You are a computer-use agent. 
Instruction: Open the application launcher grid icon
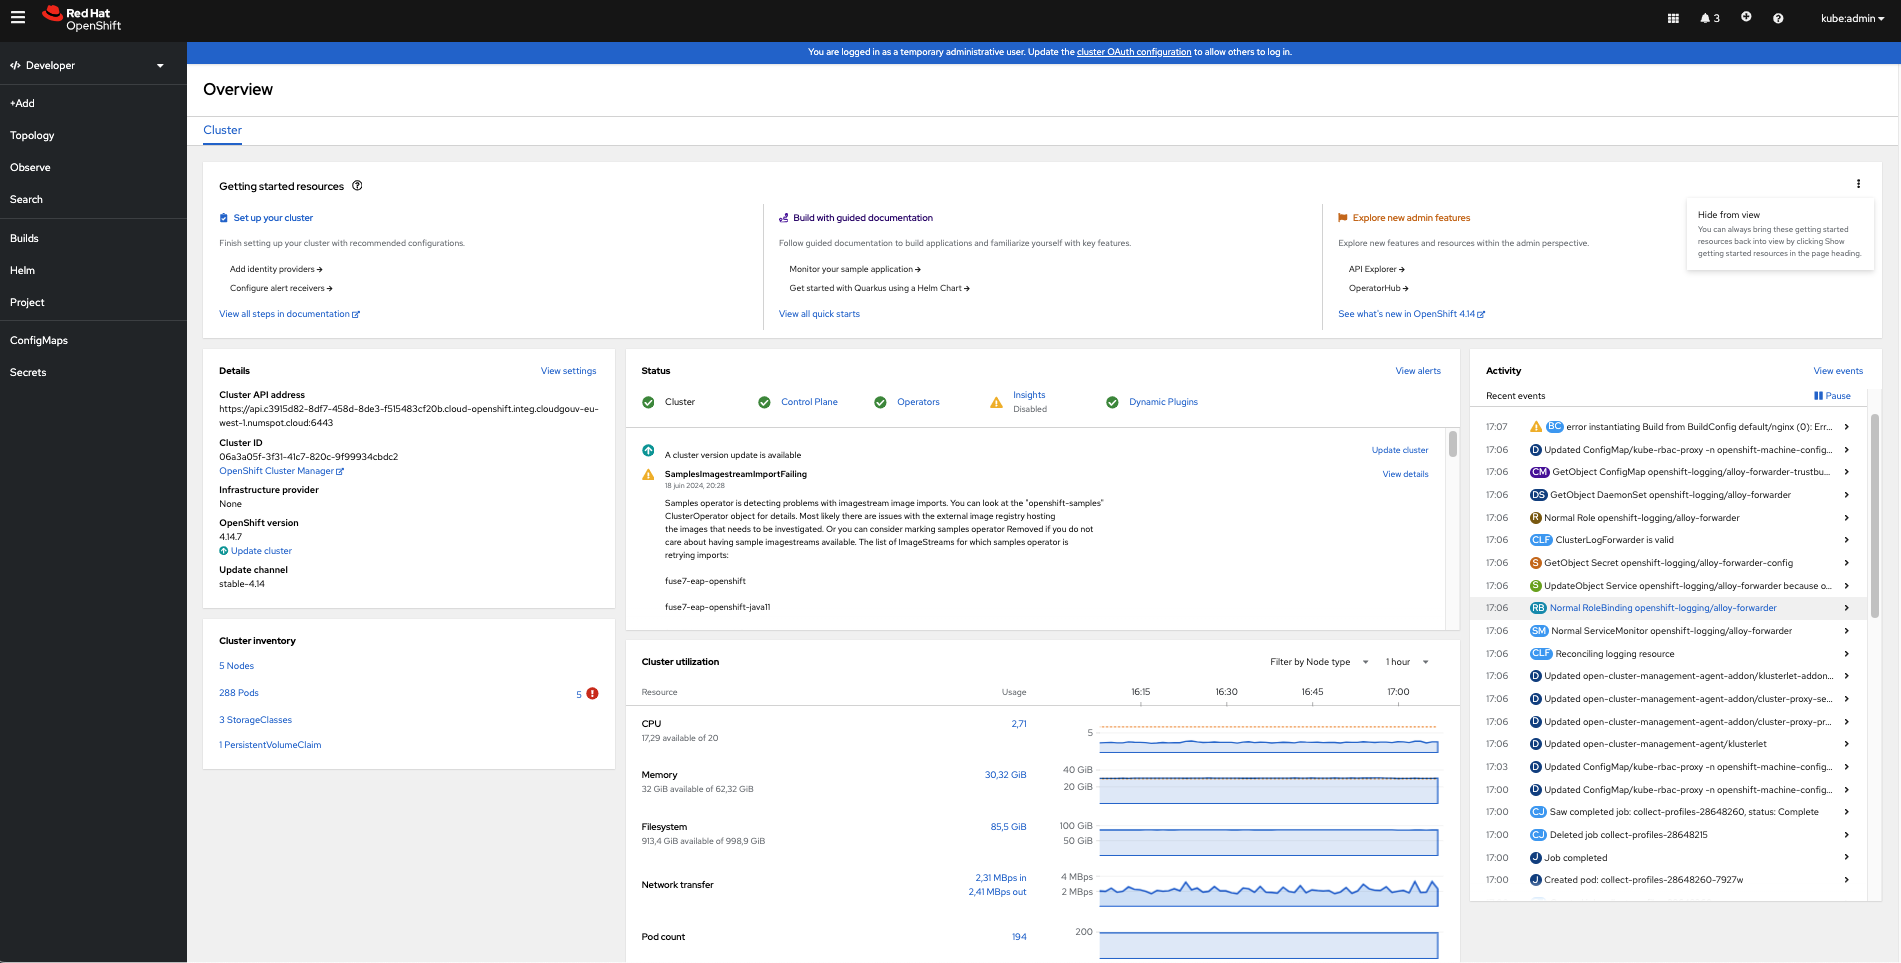click(x=1673, y=18)
